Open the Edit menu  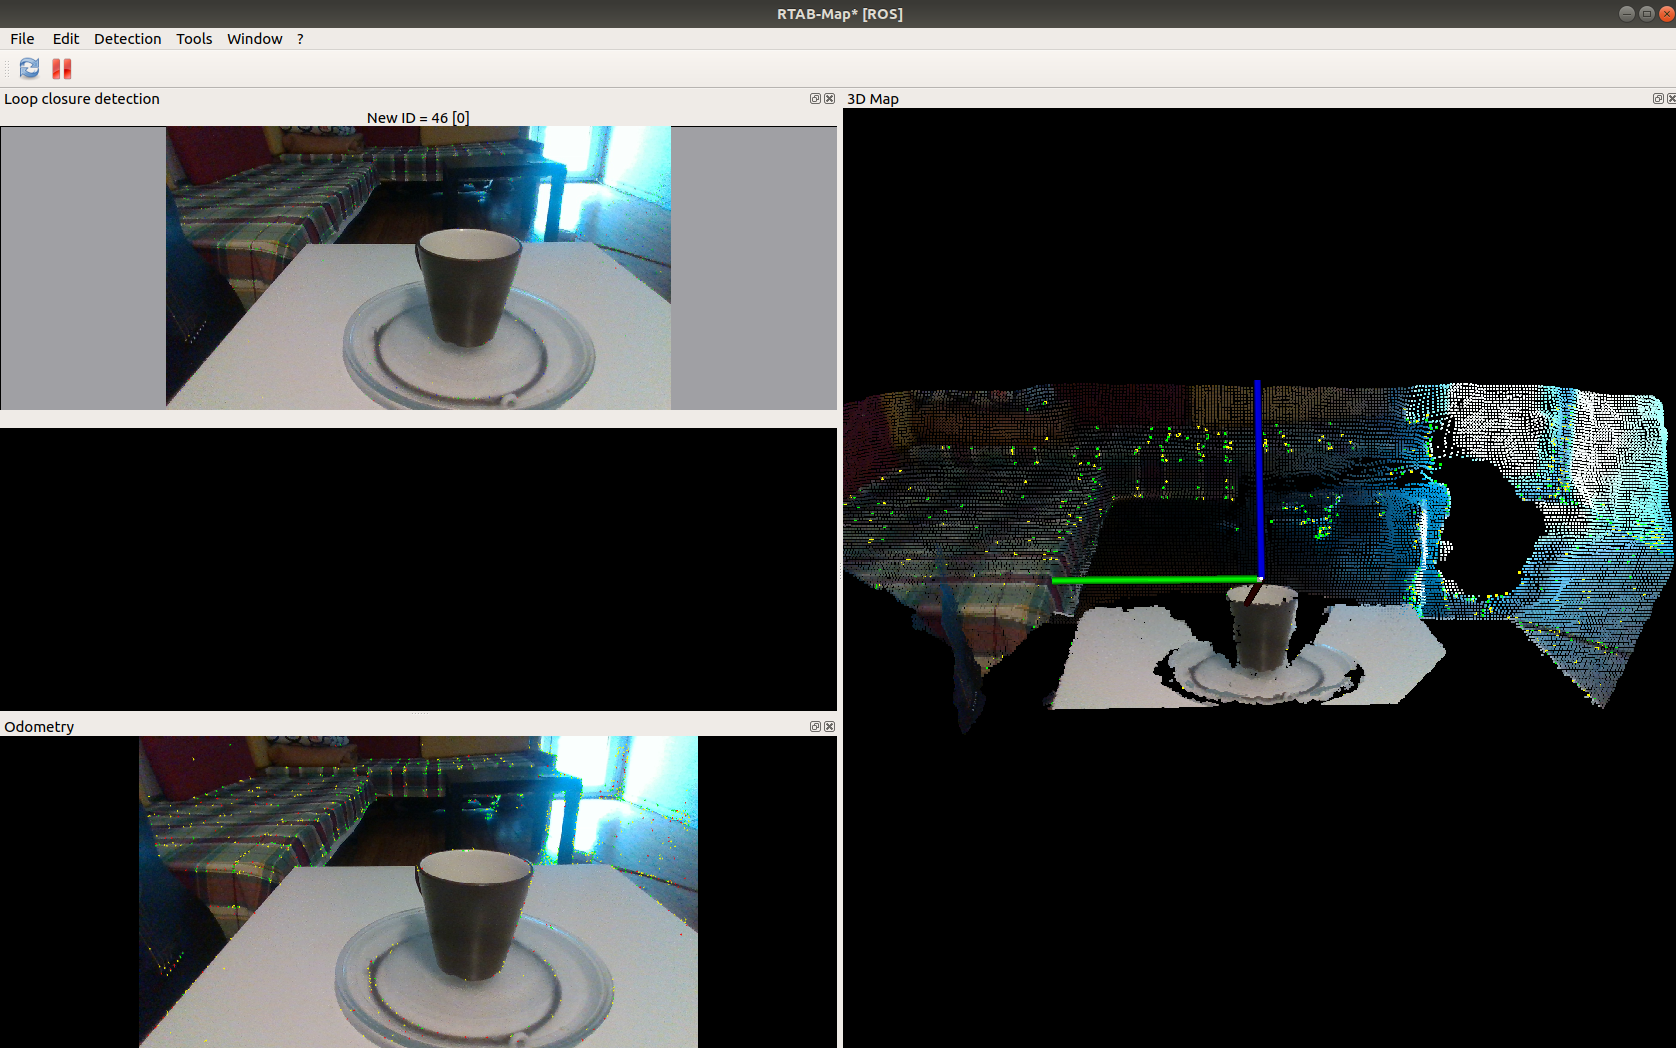[x=65, y=39]
